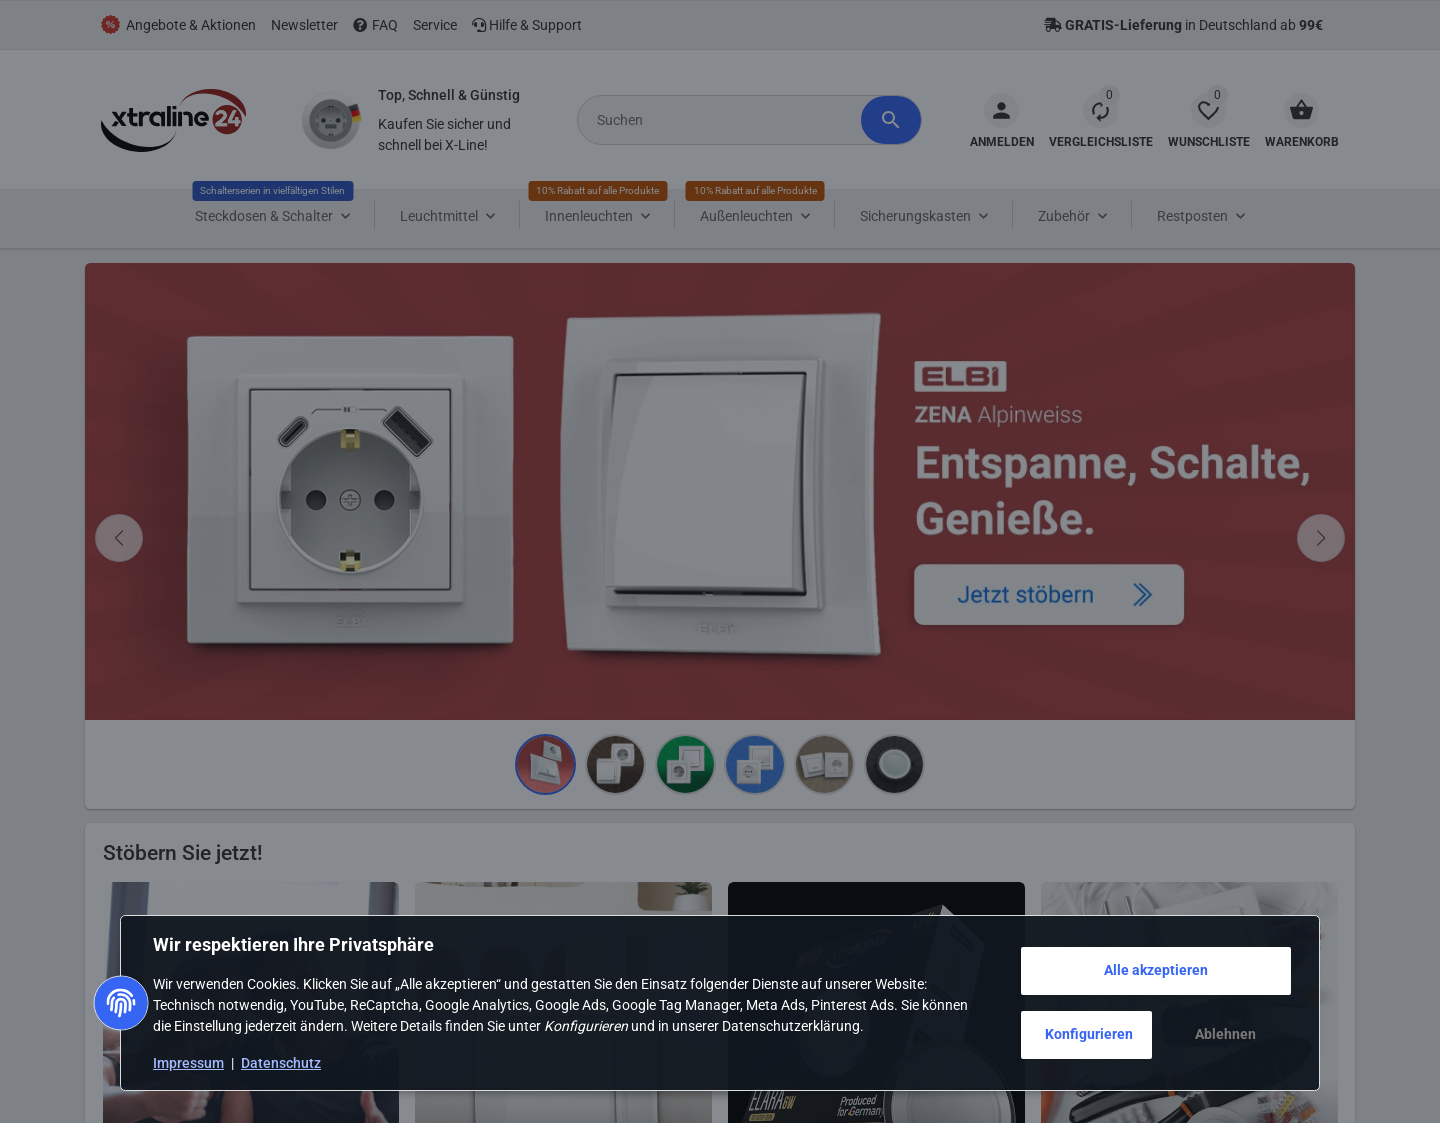Click the GRATIS-Lieferung in Deutschland text
Viewport: 1440px width, 1123px height.
(x=1194, y=25)
